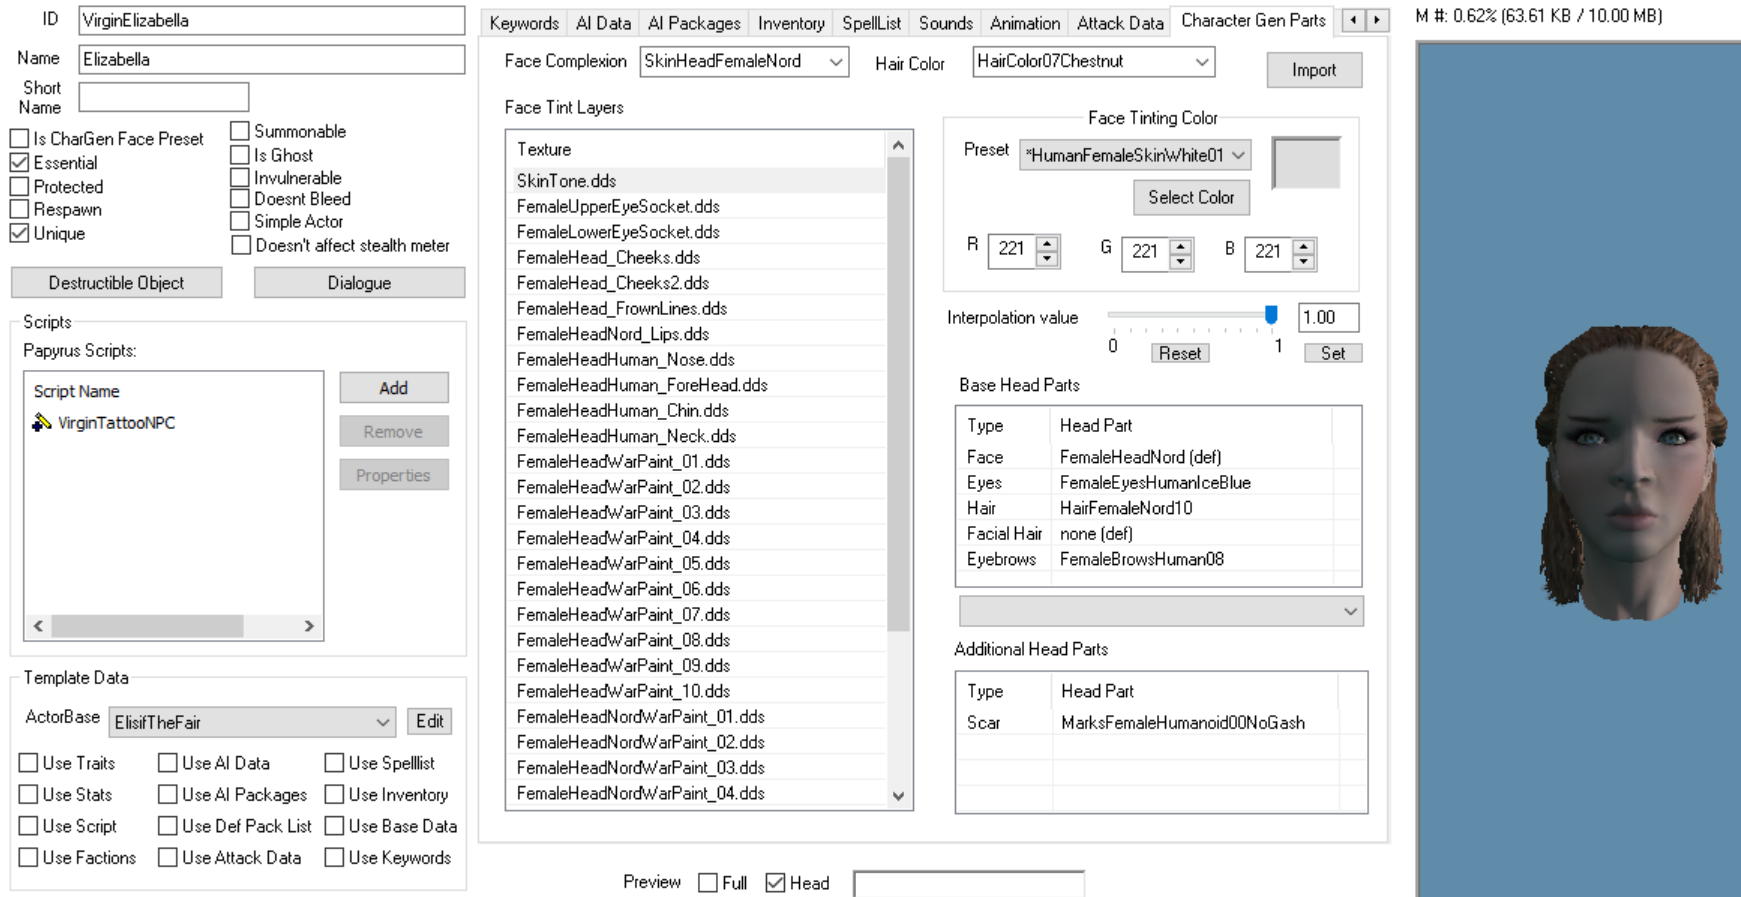Select the Eyes row FemaleEyesHumanIceBlue
Screen dimensions: 1741x897
coord(1158,482)
